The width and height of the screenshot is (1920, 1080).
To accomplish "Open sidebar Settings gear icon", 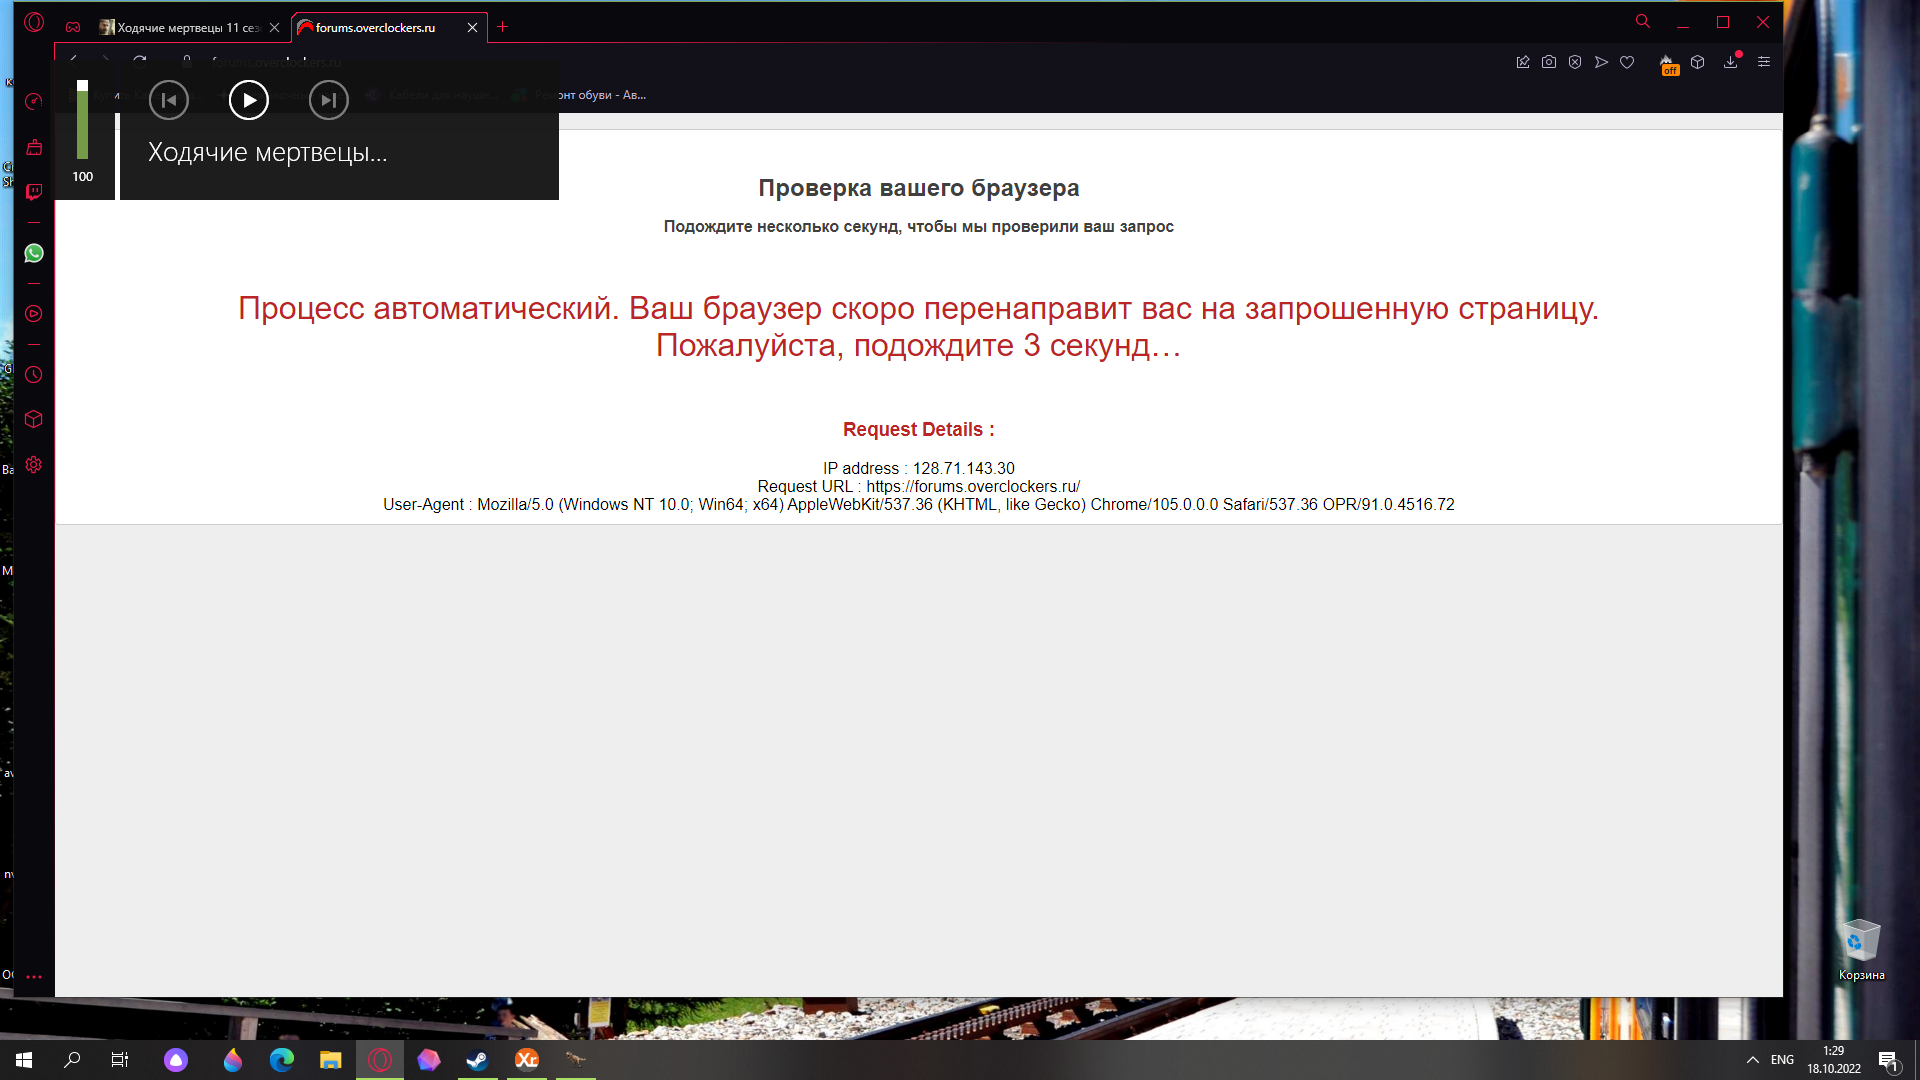I will 34,465.
